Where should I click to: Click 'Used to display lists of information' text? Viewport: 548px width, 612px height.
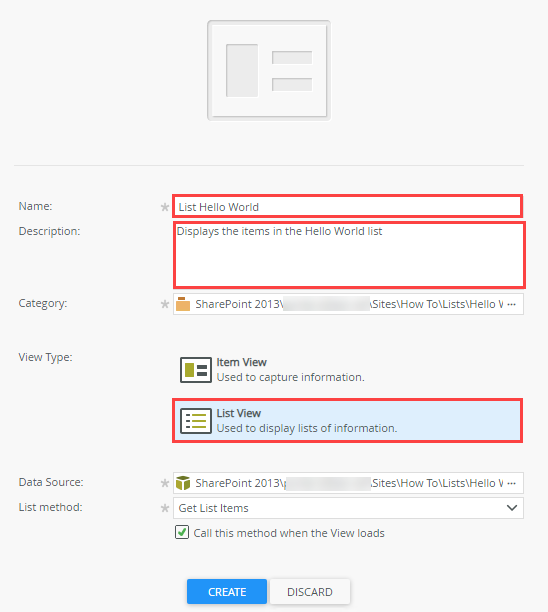click(307, 428)
